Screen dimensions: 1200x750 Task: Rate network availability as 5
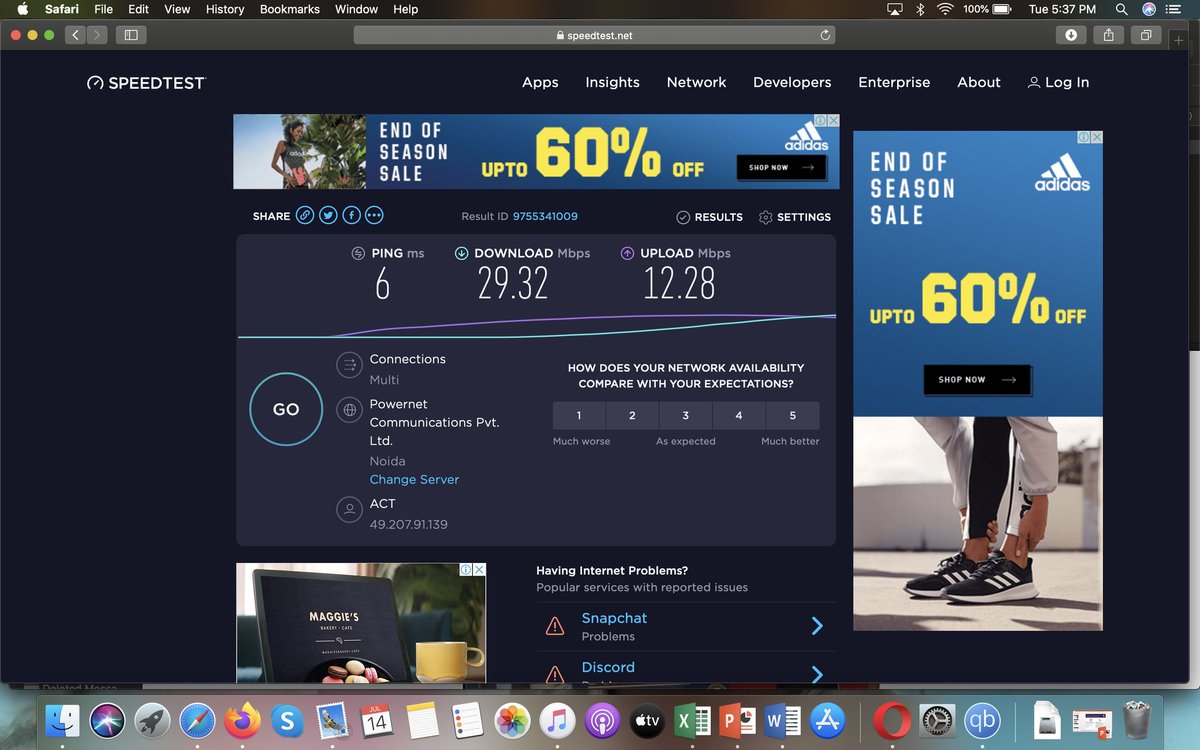793,415
